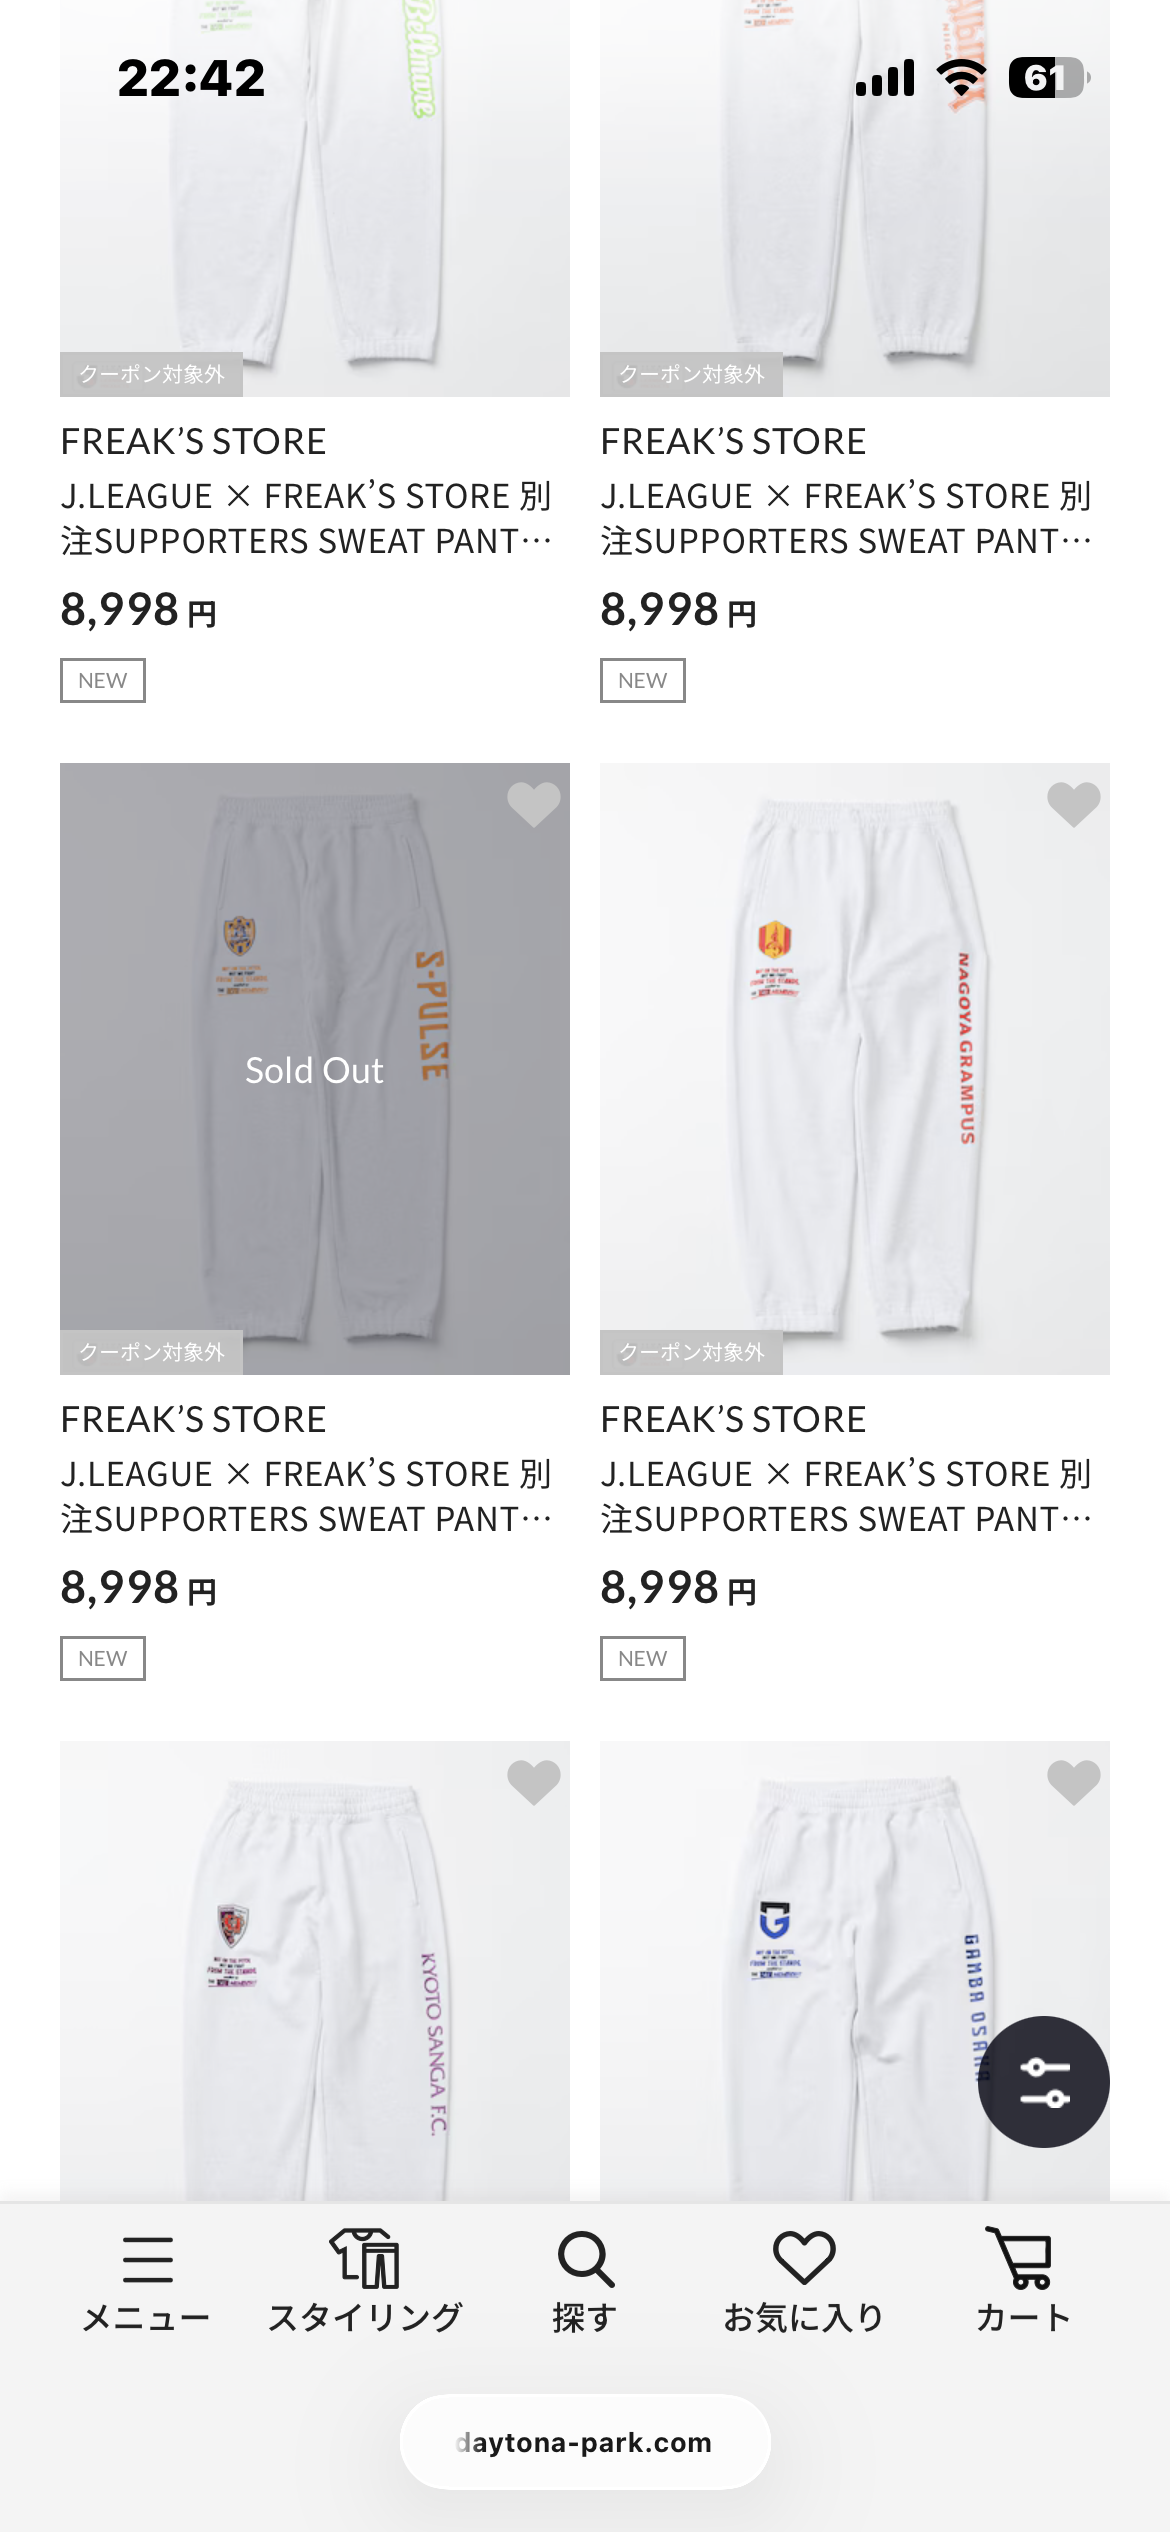Tap top-right product's 8,998円 price
The height and width of the screenshot is (2532, 1170).
click(678, 610)
